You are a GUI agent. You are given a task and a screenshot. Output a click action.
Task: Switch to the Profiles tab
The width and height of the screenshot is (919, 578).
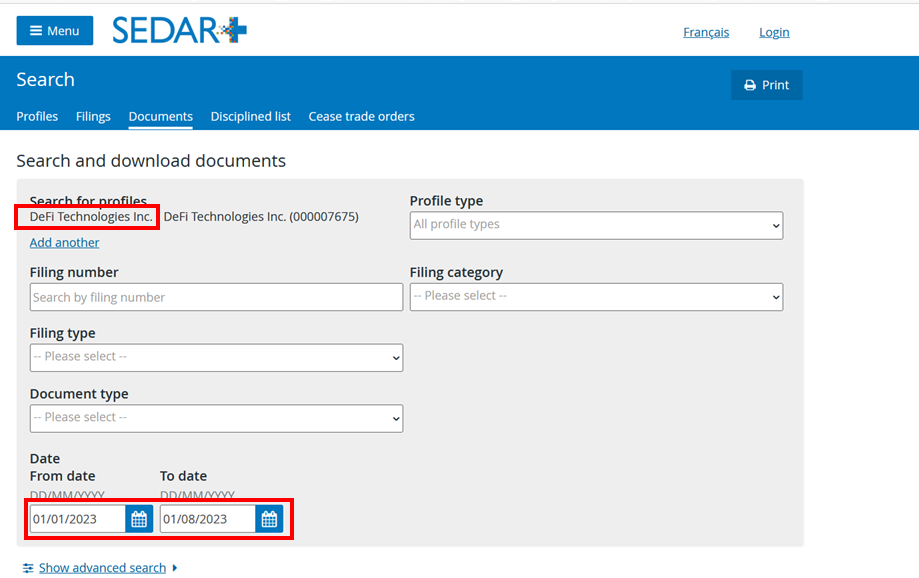point(37,116)
